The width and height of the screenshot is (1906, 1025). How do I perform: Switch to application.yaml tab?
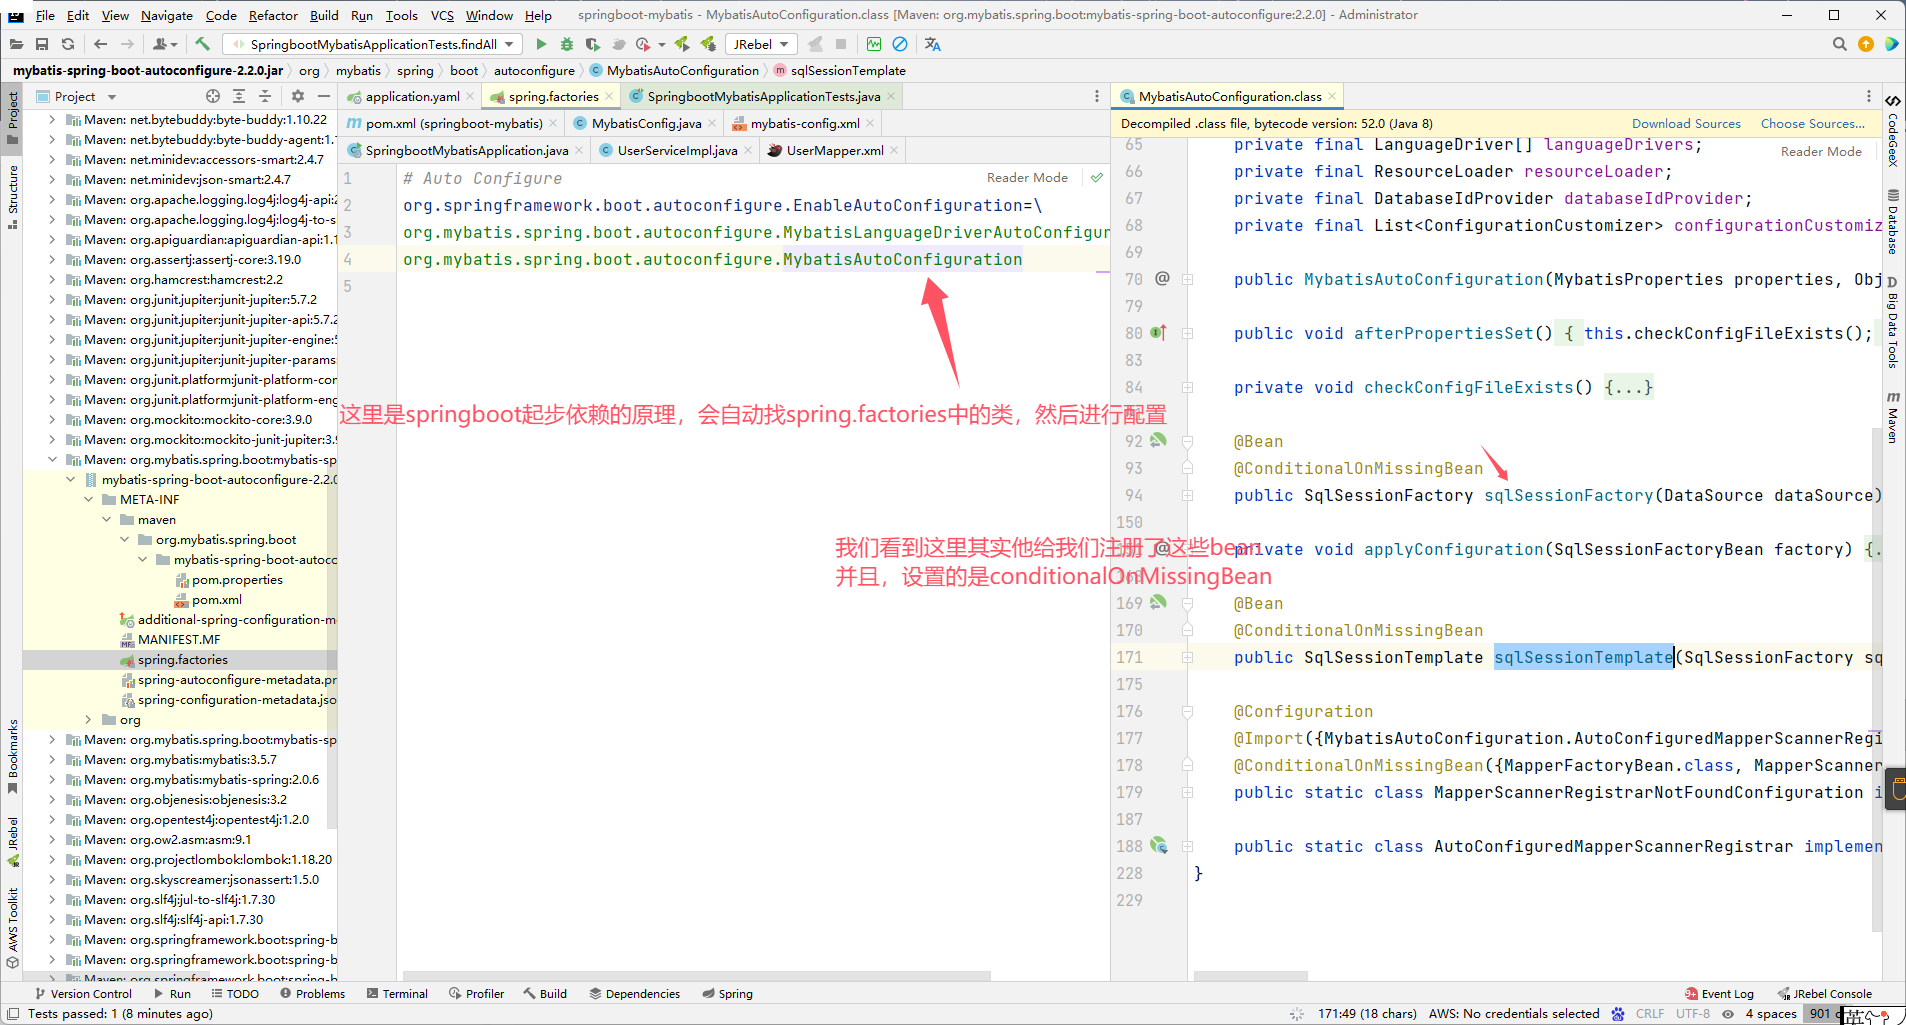pyautogui.click(x=412, y=96)
